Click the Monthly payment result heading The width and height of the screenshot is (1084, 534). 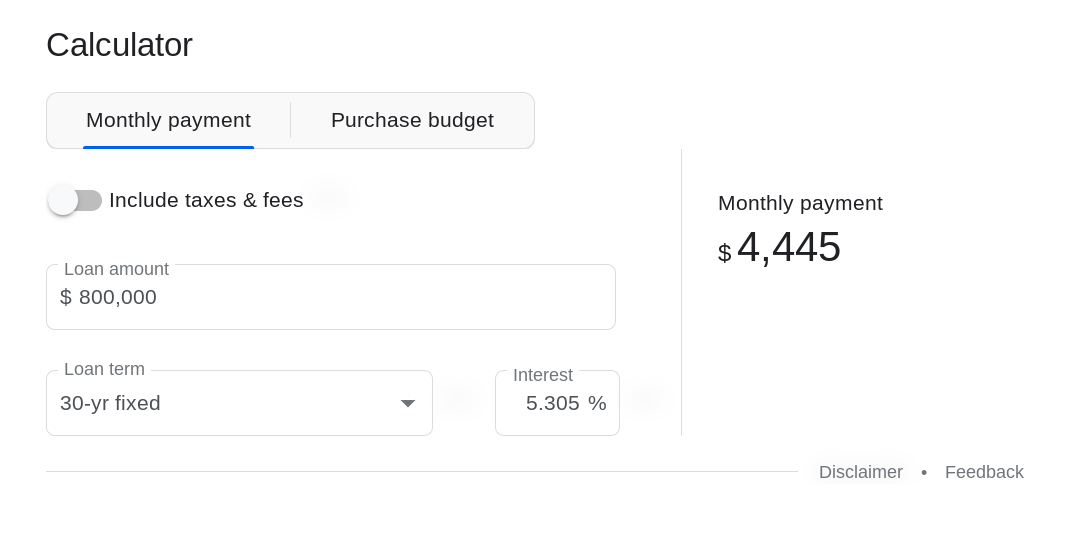coord(800,203)
